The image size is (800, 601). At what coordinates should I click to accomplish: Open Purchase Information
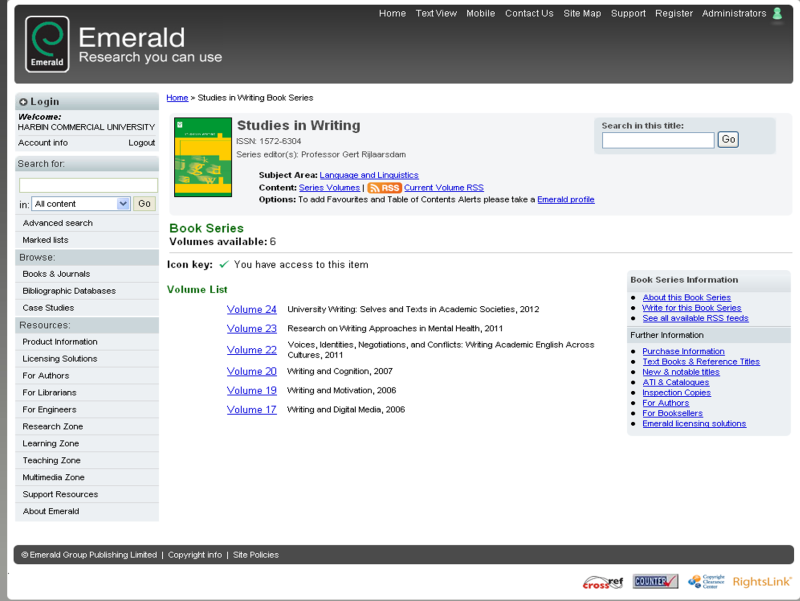683,351
